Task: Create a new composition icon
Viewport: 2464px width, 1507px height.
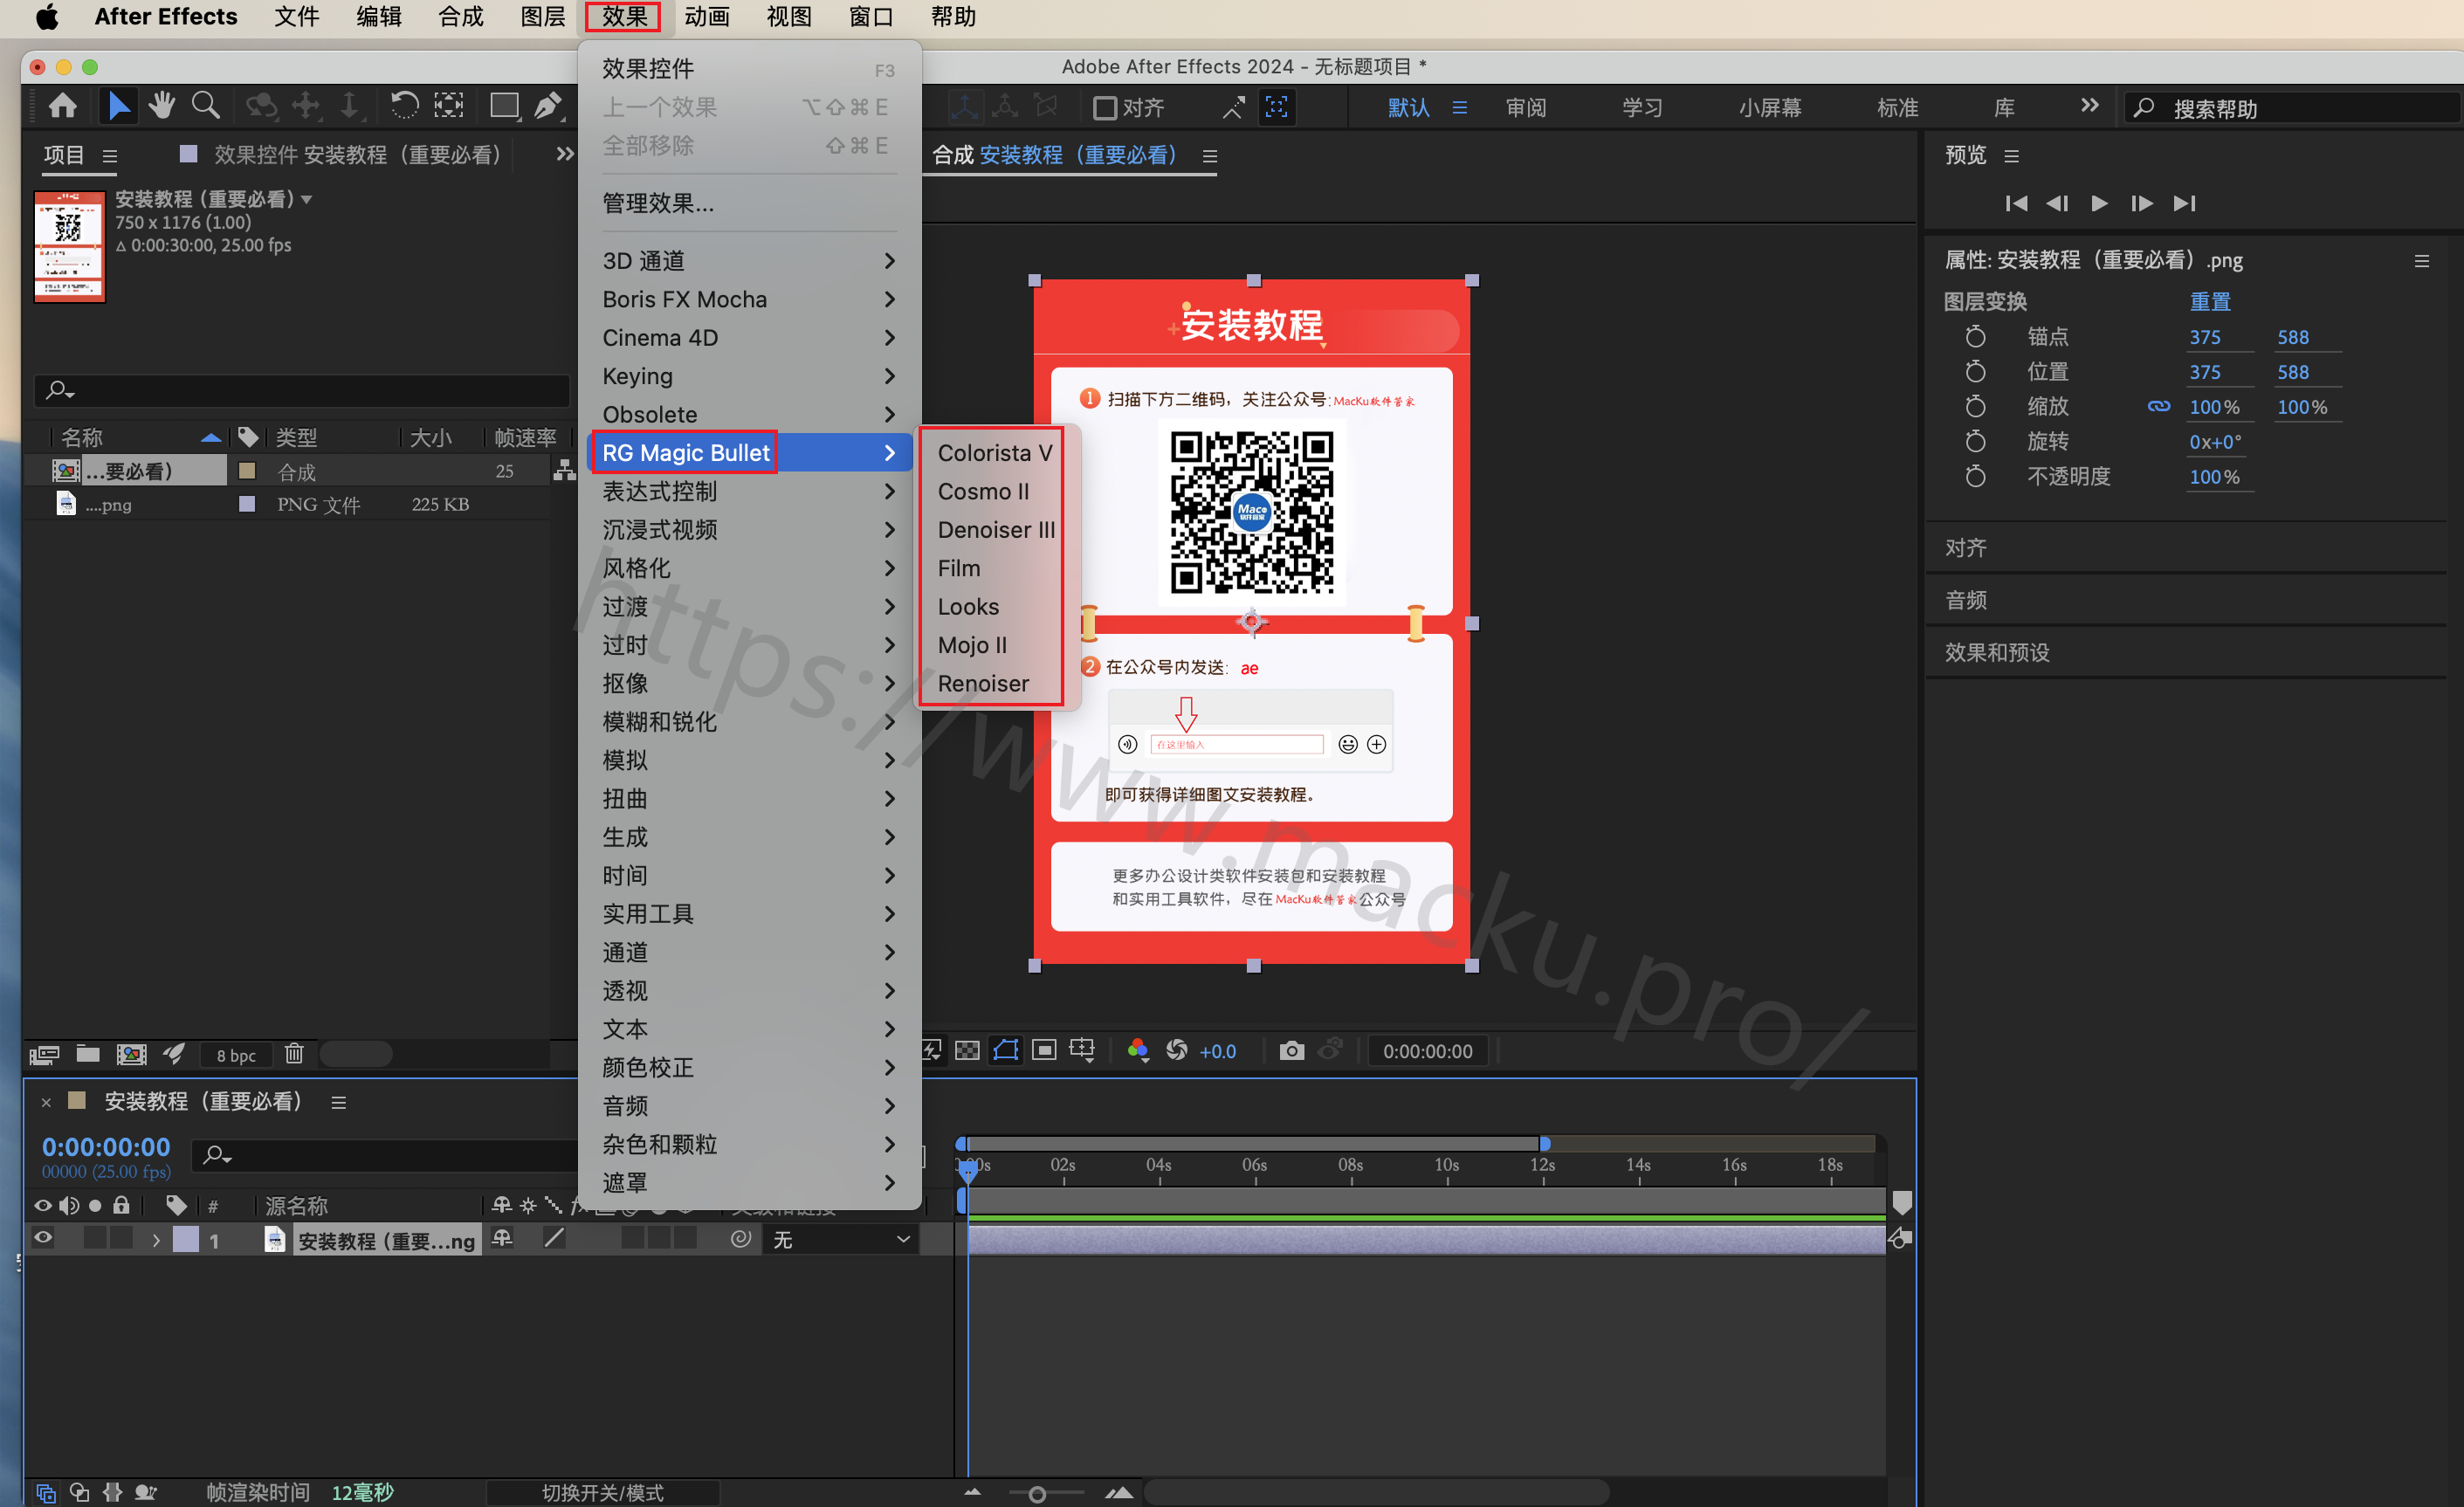Action: click(x=132, y=1054)
